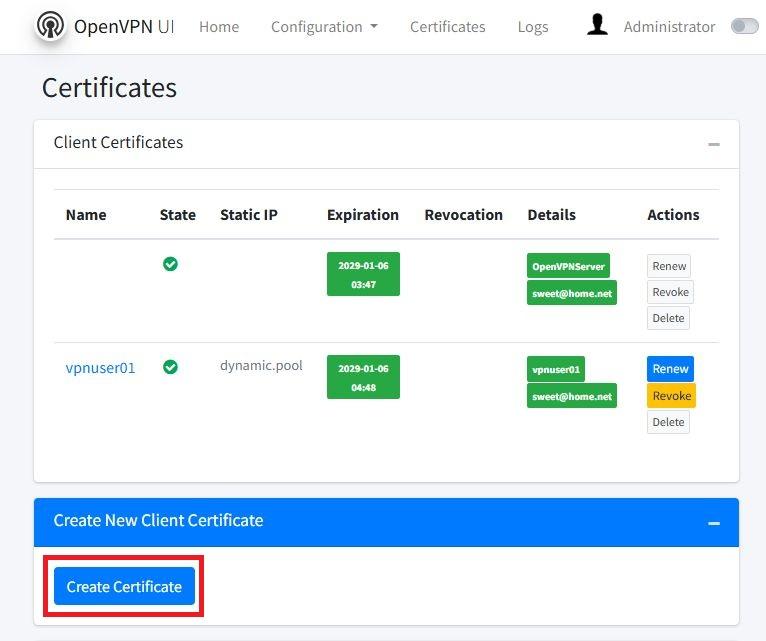Toggle the dark mode switch beside Administrator
Viewport: 766px width, 641px height.
(745, 26)
